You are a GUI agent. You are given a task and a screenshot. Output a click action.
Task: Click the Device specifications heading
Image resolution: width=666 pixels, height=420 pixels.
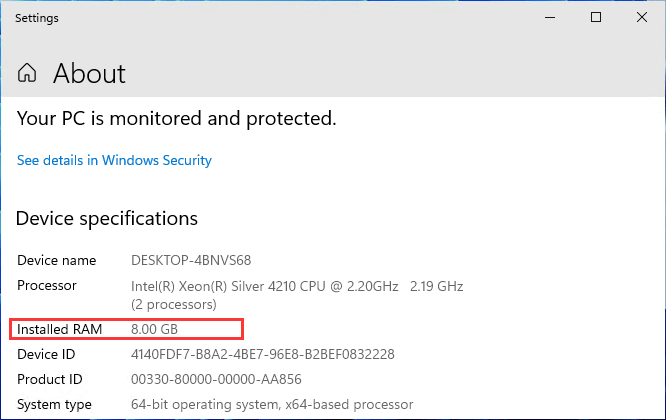pyautogui.click(x=107, y=218)
